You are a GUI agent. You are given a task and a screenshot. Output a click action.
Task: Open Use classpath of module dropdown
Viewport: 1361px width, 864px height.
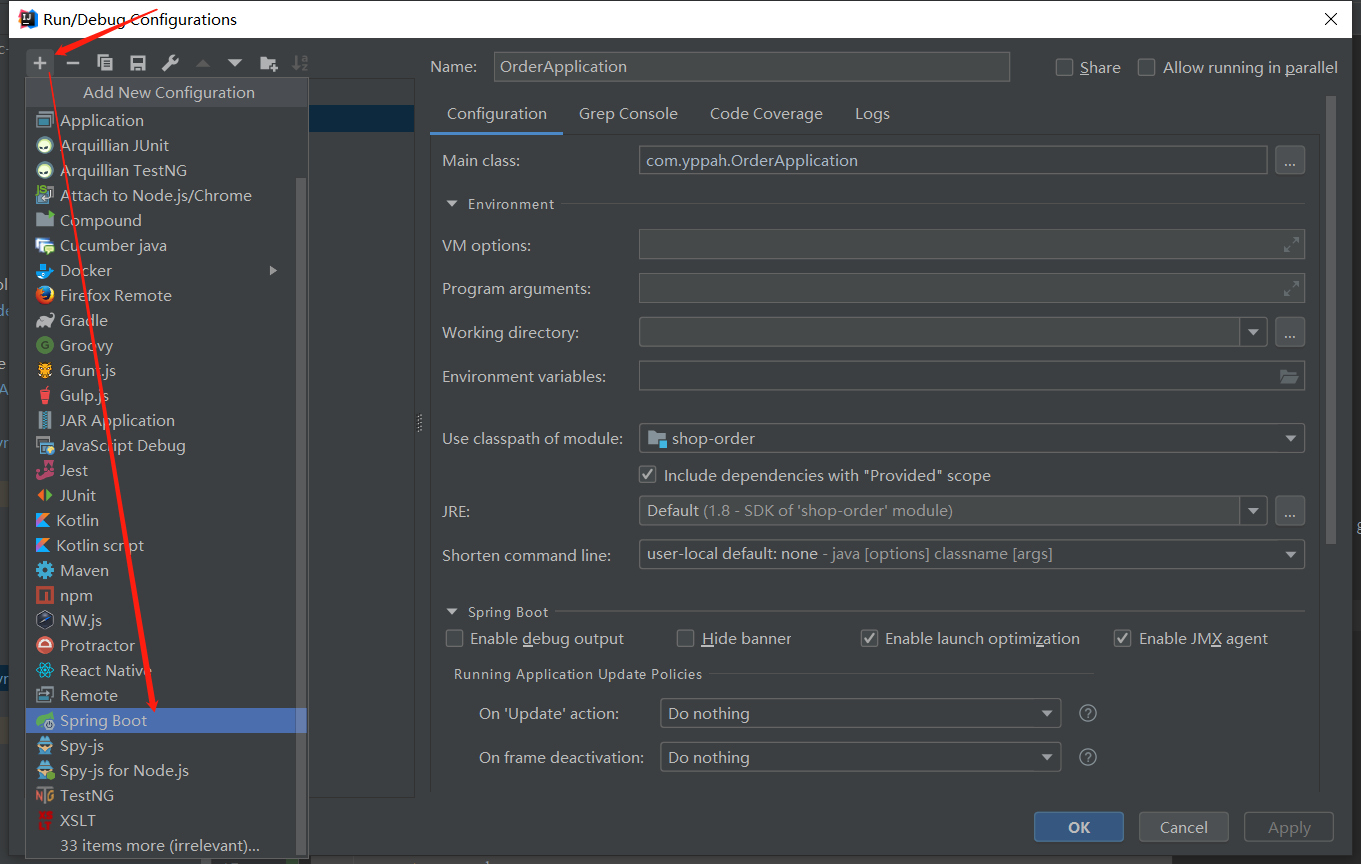point(971,438)
